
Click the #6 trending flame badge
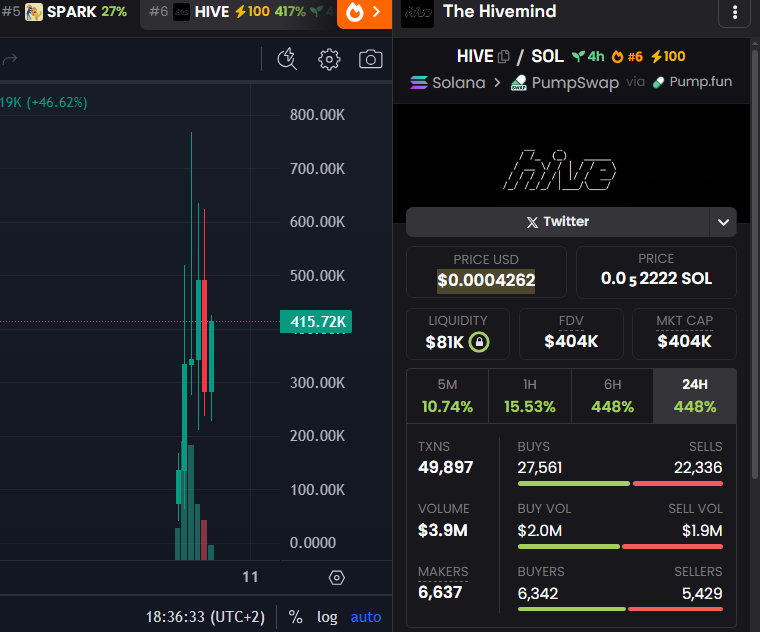point(627,57)
